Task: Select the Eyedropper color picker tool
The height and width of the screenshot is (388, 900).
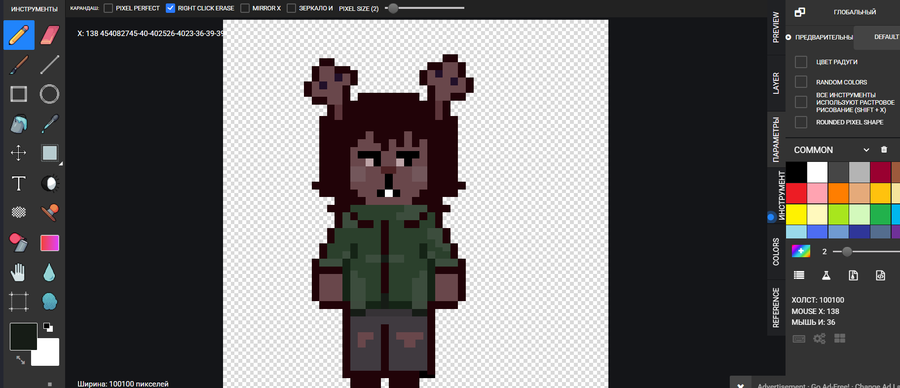Action: click(x=50, y=123)
